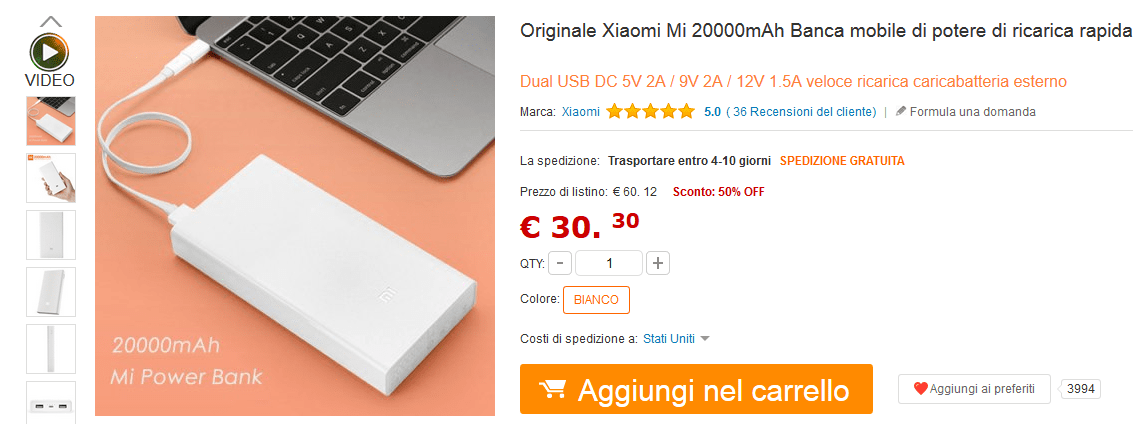Click the shopping cart icon in orange button
The height and width of the screenshot is (424, 1133).
[552, 390]
